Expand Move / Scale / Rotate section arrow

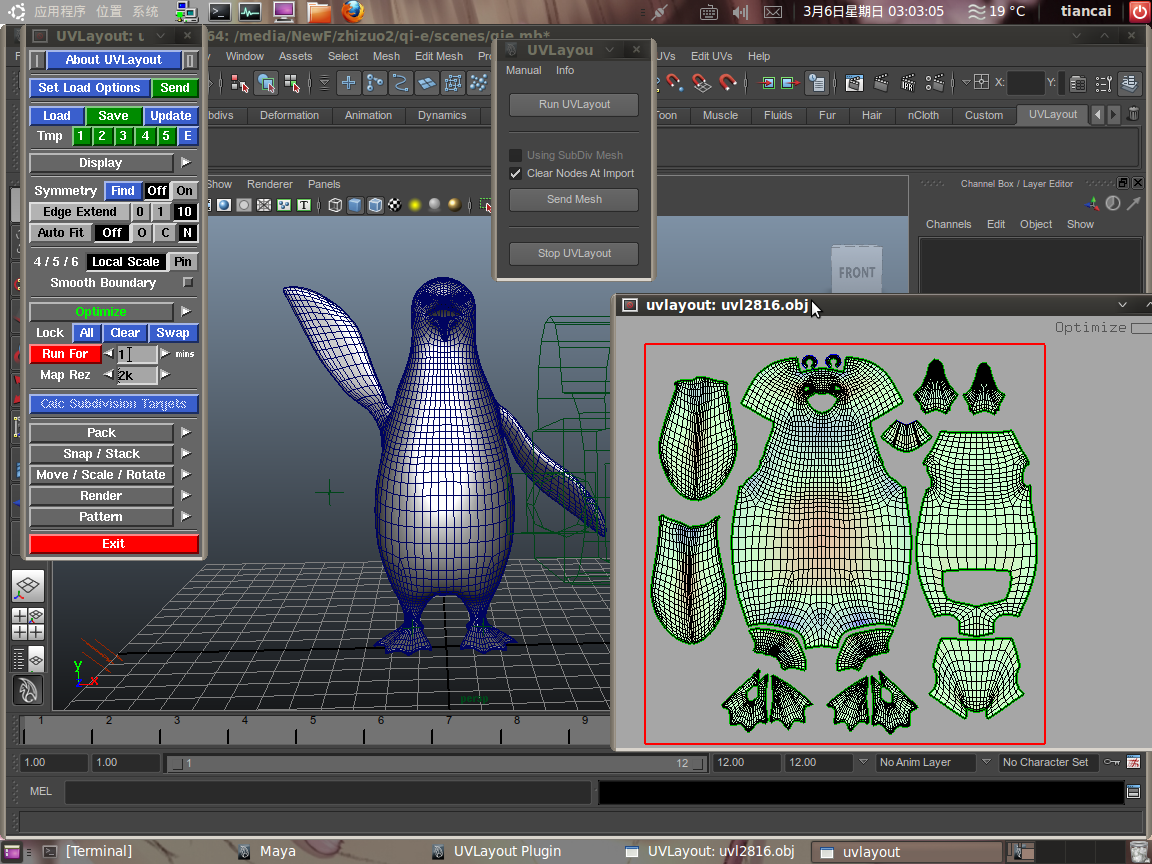pos(186,475)
